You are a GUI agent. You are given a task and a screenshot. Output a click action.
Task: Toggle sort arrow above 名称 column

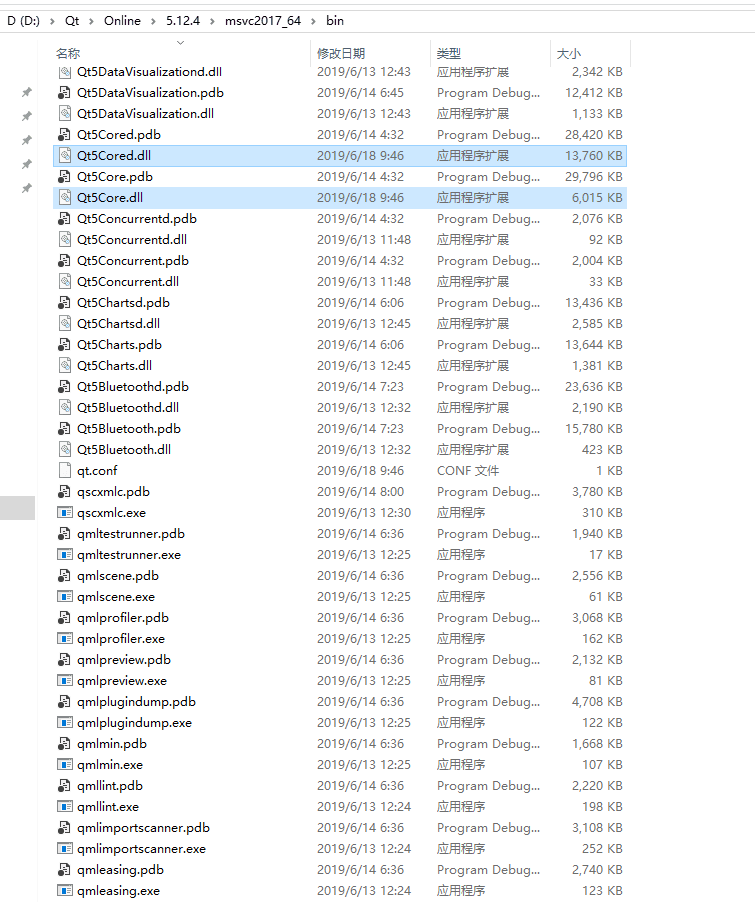coord(180,43)
